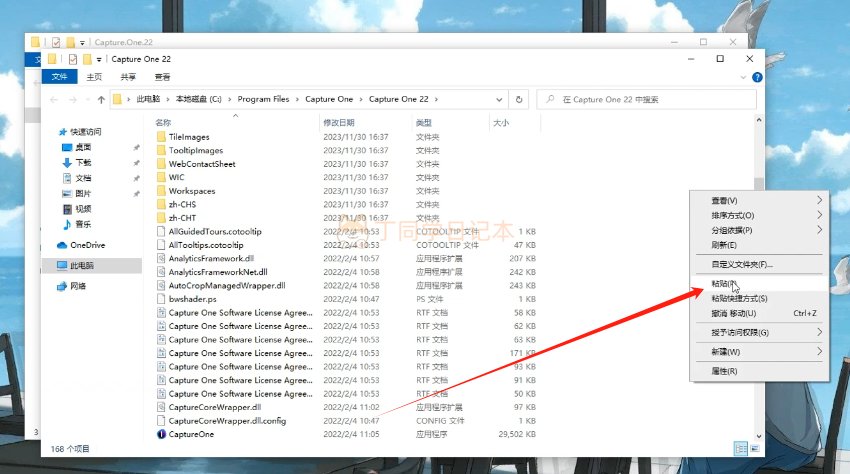The width and height of the screenshot is (850, 474).
Task: Select the 下载 (Downloads) quick access icon
Action: tap(67, 162)
